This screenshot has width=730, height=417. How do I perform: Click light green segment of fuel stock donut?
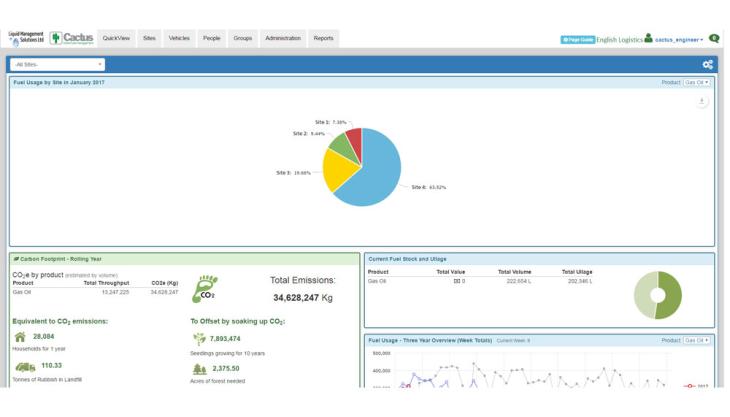[643, 295]
